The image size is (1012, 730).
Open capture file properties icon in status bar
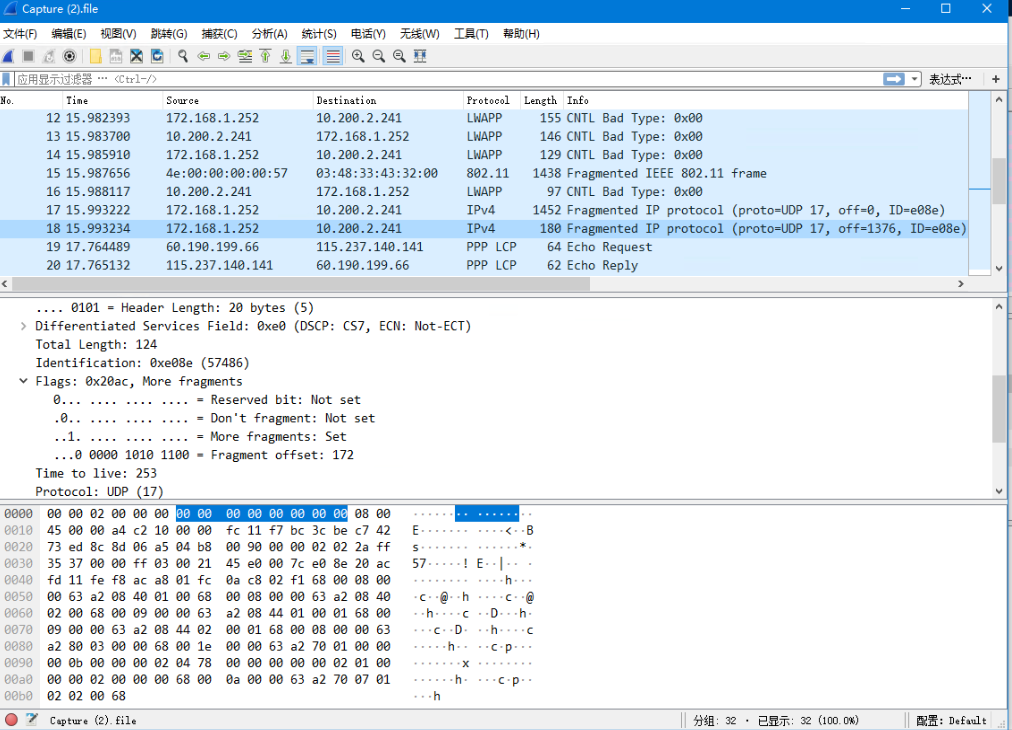[32, 720]
